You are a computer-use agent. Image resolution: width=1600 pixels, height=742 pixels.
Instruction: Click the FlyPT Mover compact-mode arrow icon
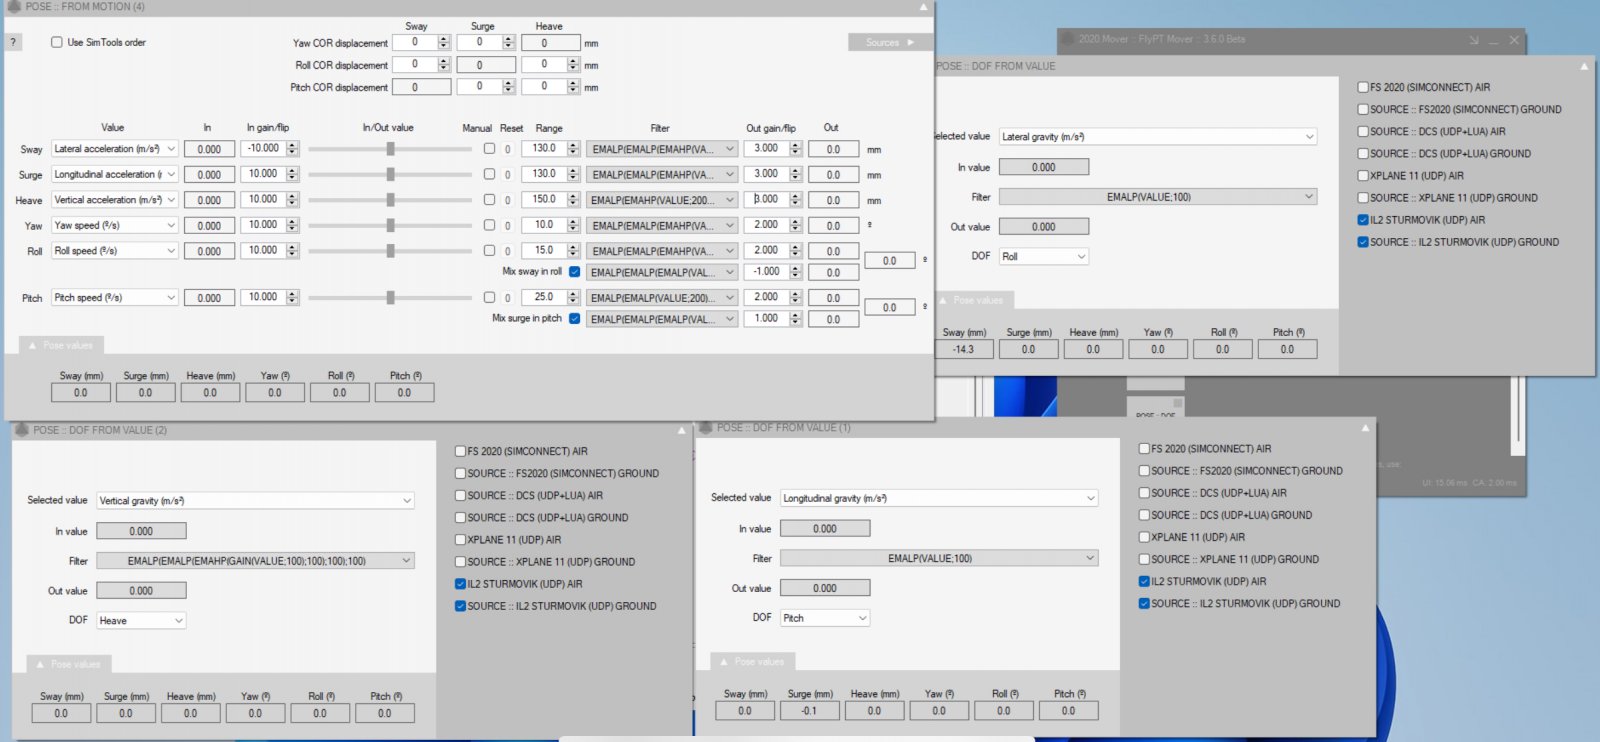(x=1473, y=40)
